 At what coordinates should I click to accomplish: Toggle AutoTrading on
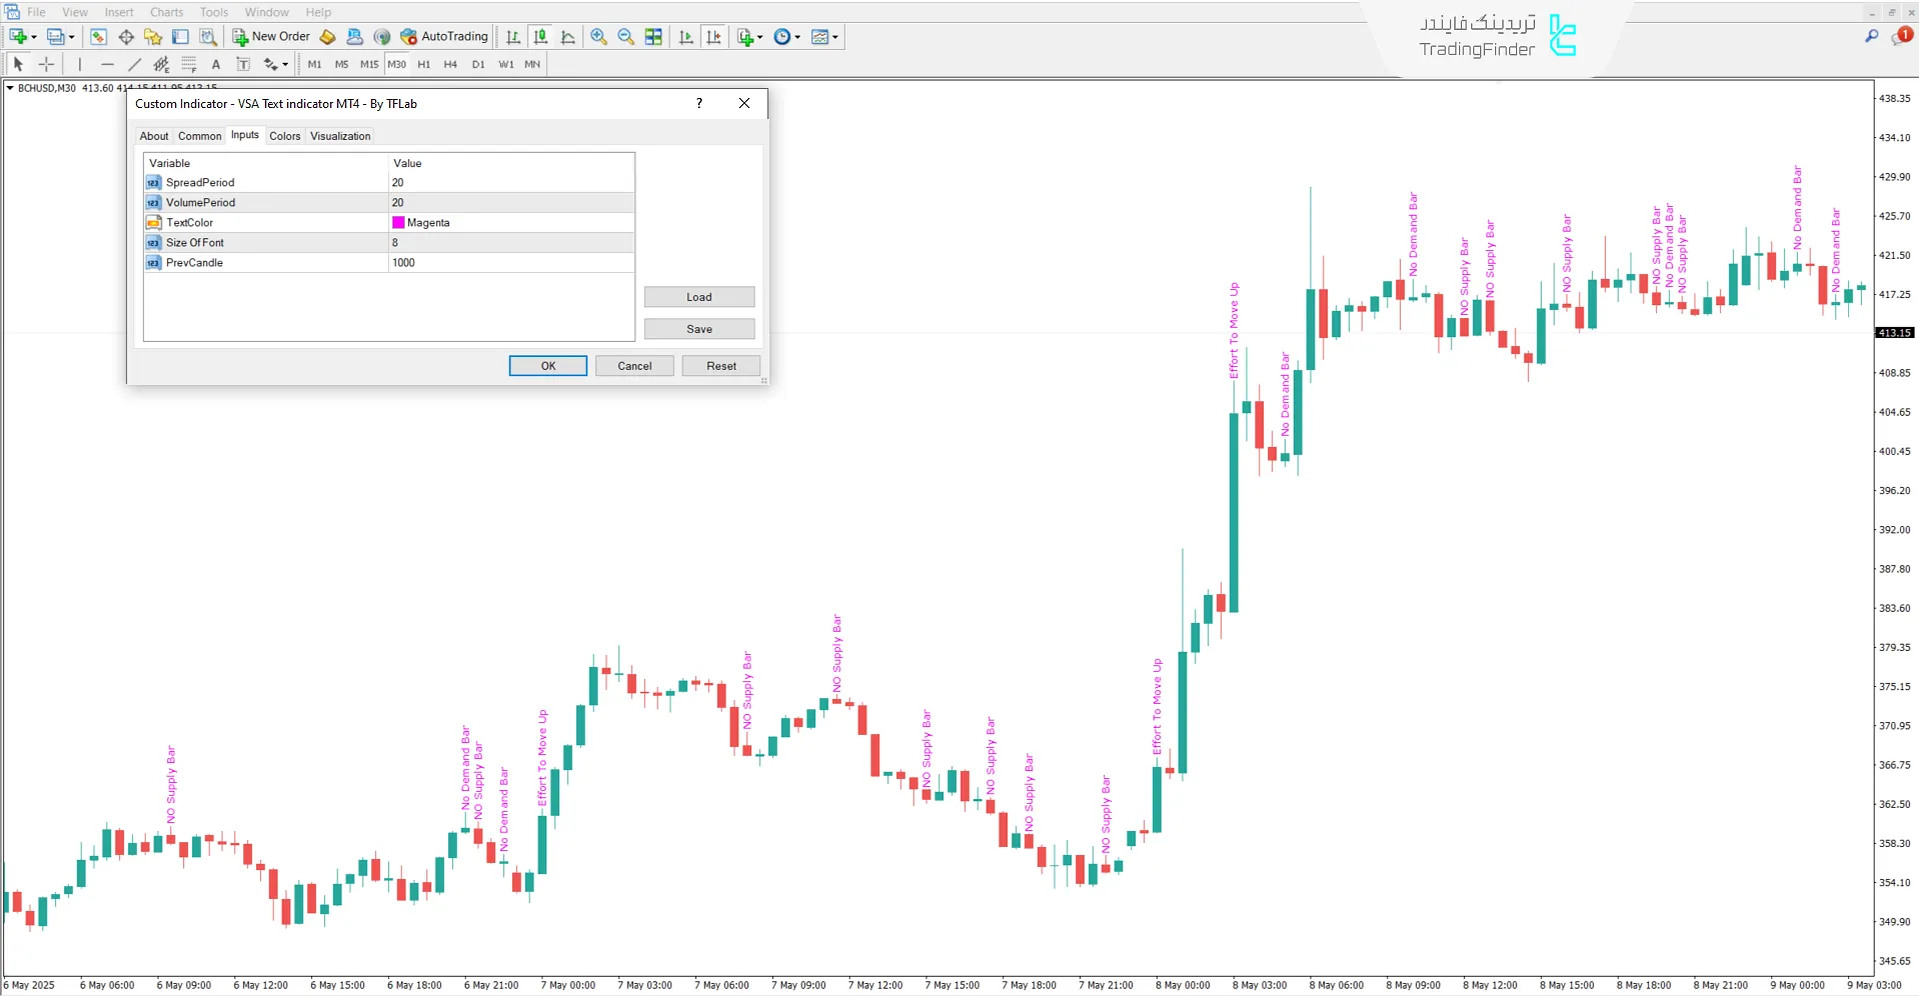click(x=443, y=37)
